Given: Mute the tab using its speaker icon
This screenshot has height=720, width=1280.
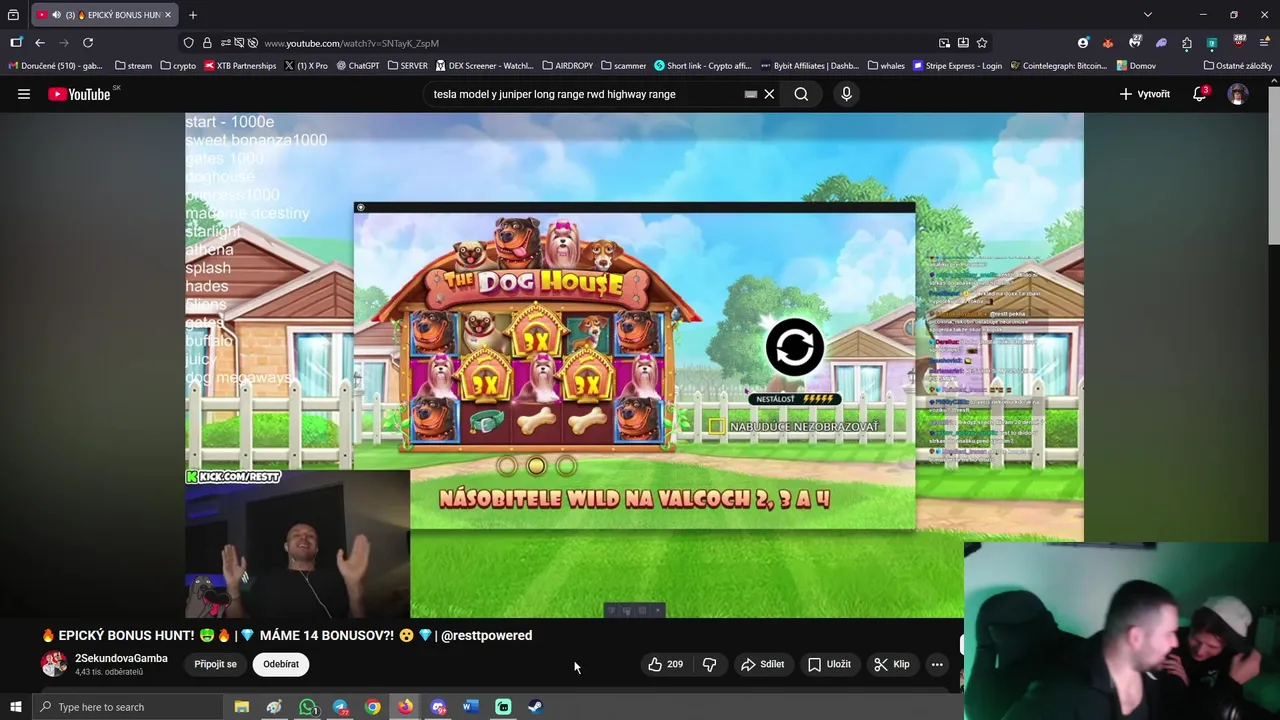Looking at the screenshot, I should pos(55,15).
